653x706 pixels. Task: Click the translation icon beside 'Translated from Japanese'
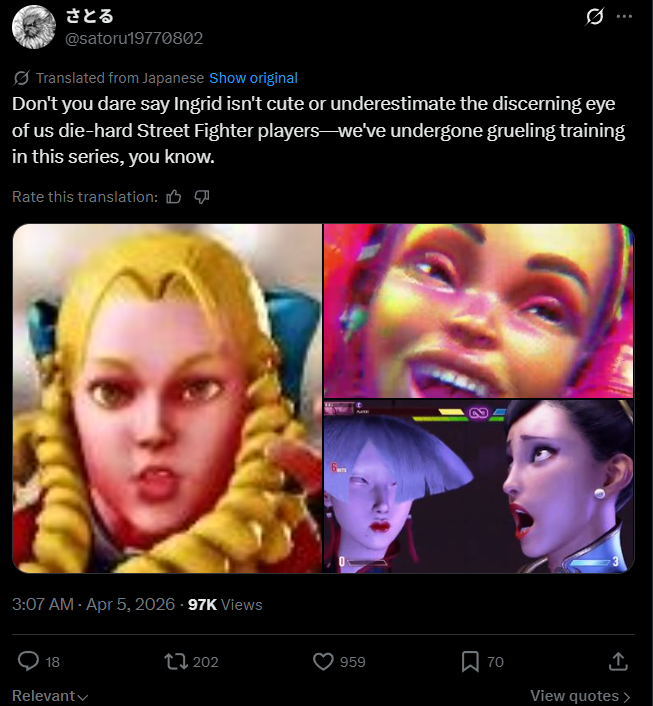21,78
